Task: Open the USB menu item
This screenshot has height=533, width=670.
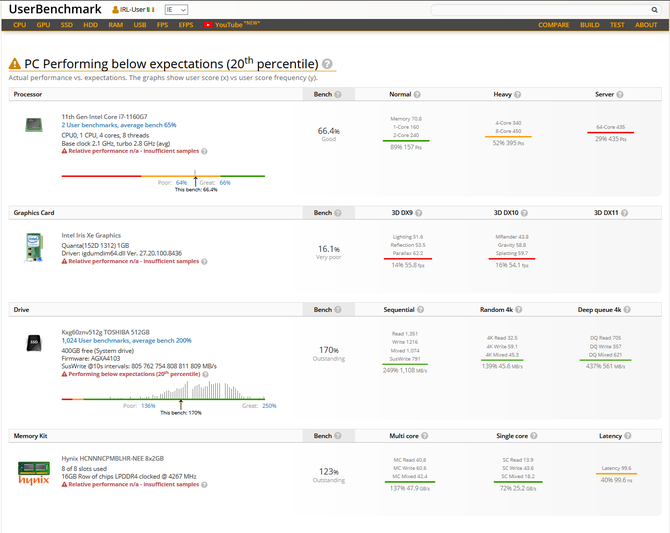Action: point(140,25)
